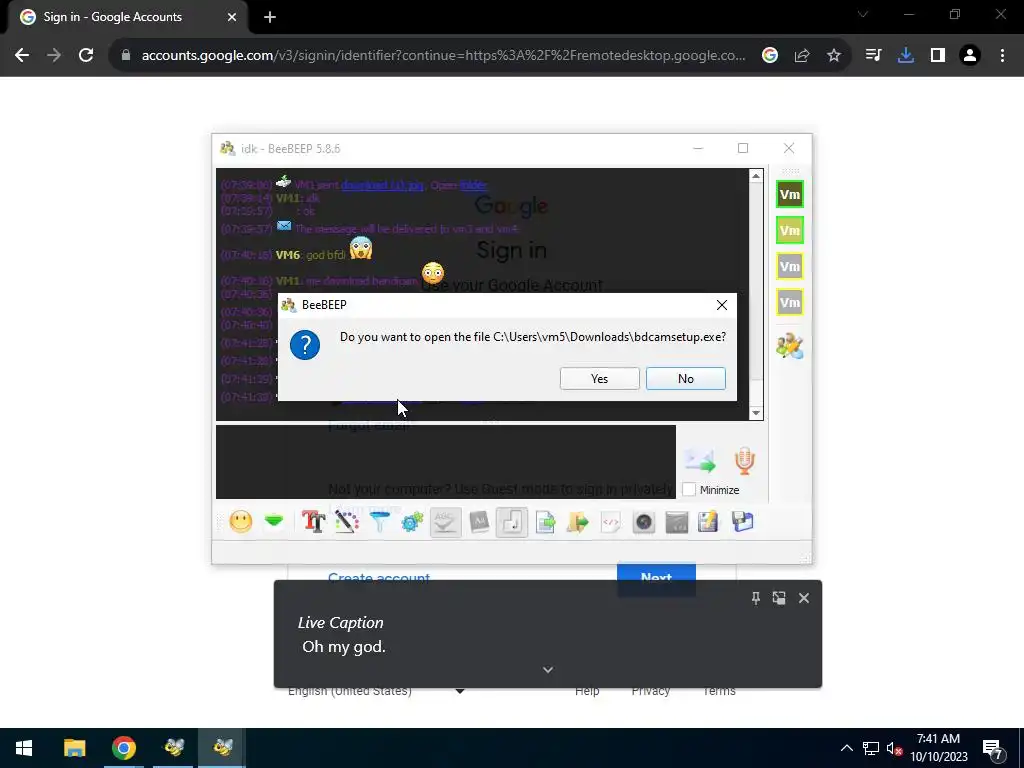Click the send folder arrow icon
The width and height of the screenshot is (1024, 768).
coord(578,522)
